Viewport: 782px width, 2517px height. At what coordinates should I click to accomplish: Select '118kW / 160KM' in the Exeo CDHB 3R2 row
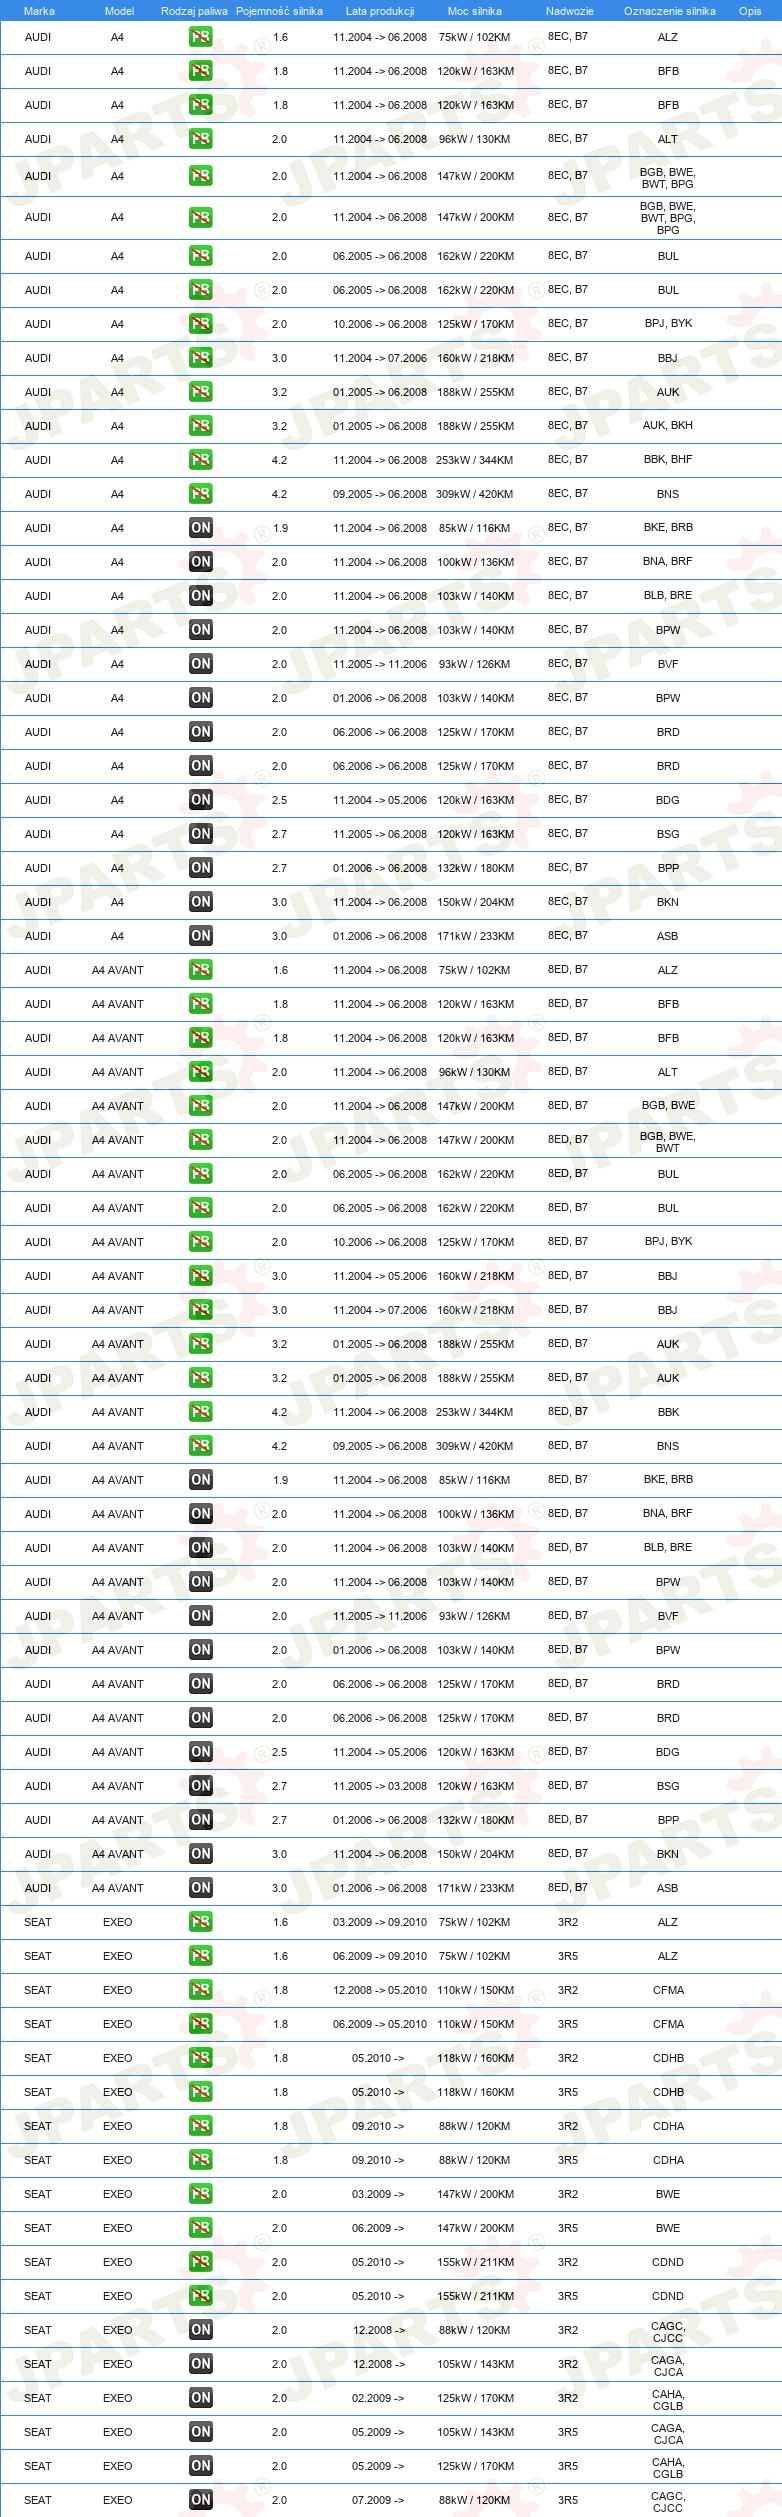475,2058
